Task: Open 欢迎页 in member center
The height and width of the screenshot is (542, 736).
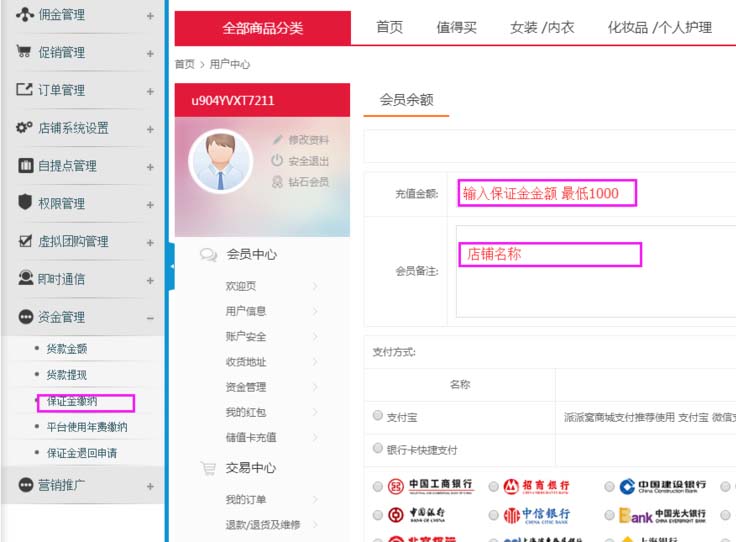Action: (x=241, y=286)
